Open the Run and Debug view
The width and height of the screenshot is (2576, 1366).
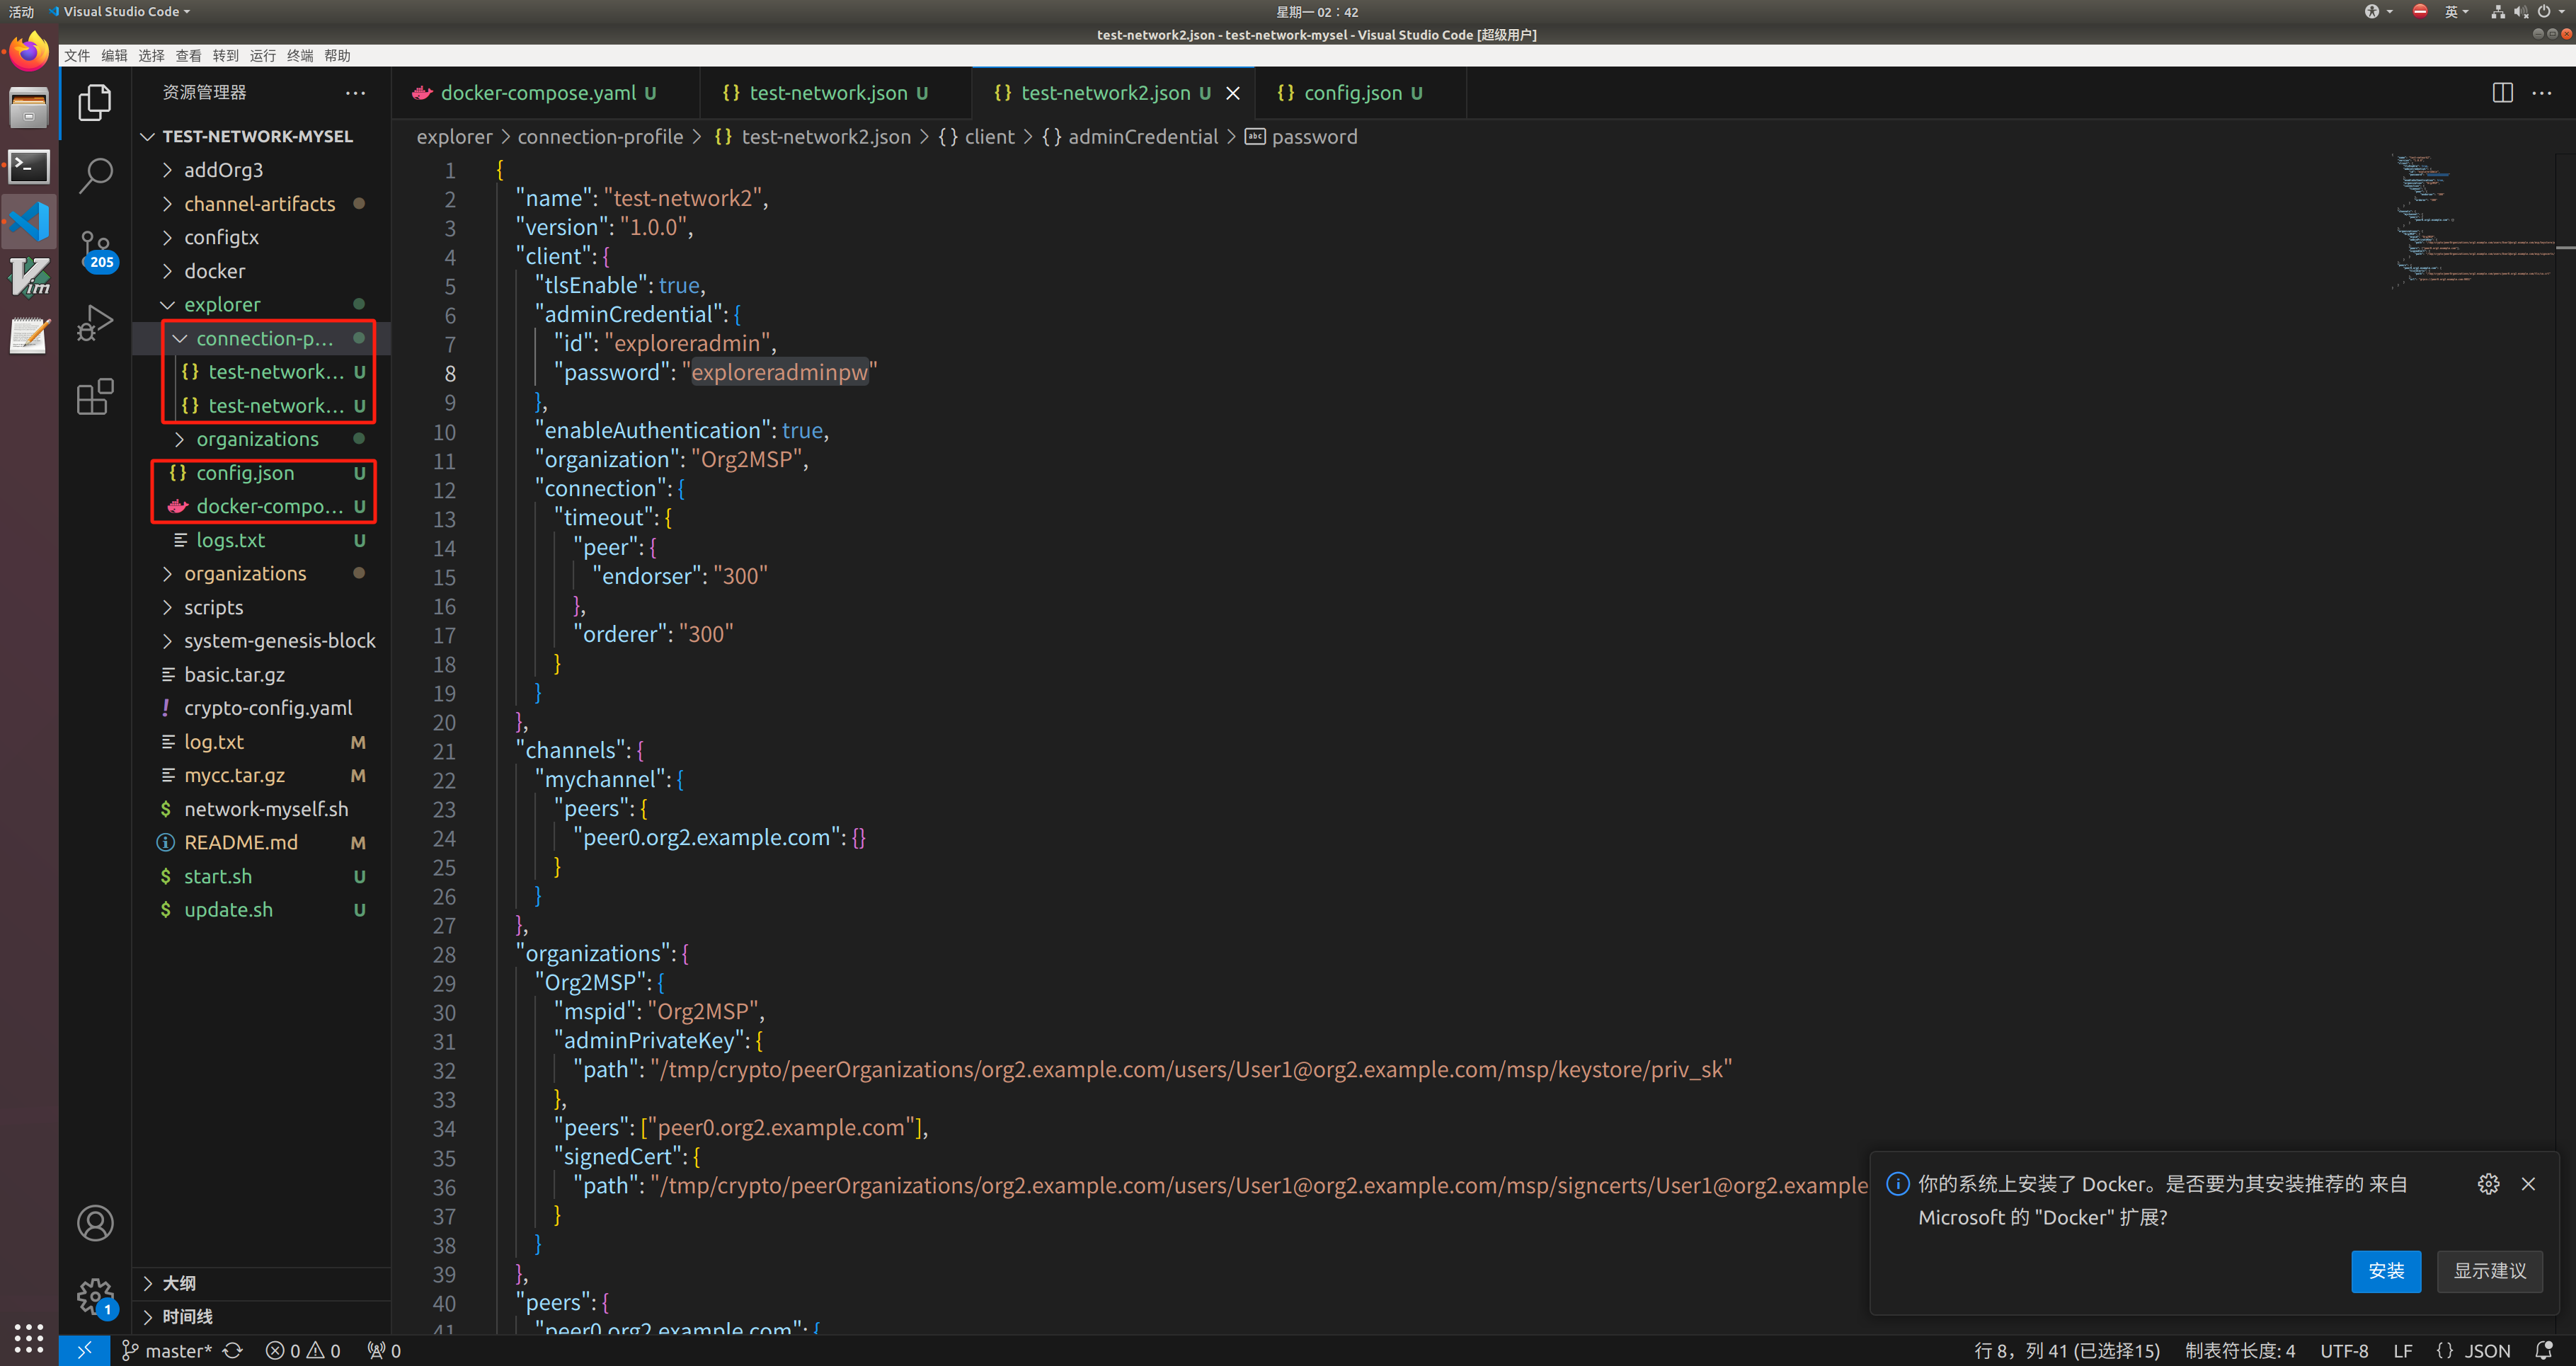[95, 323]
